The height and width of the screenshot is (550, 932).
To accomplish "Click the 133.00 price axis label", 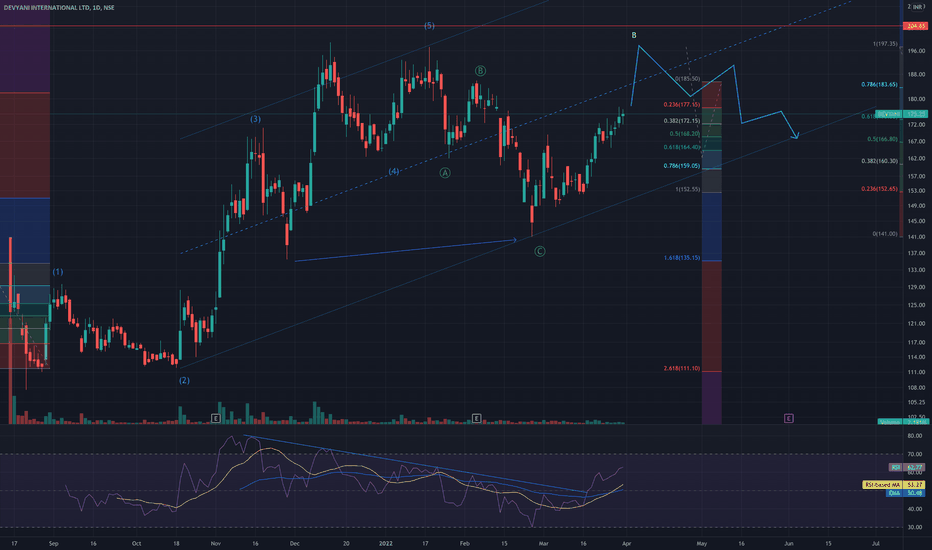I will click(917, 270).
